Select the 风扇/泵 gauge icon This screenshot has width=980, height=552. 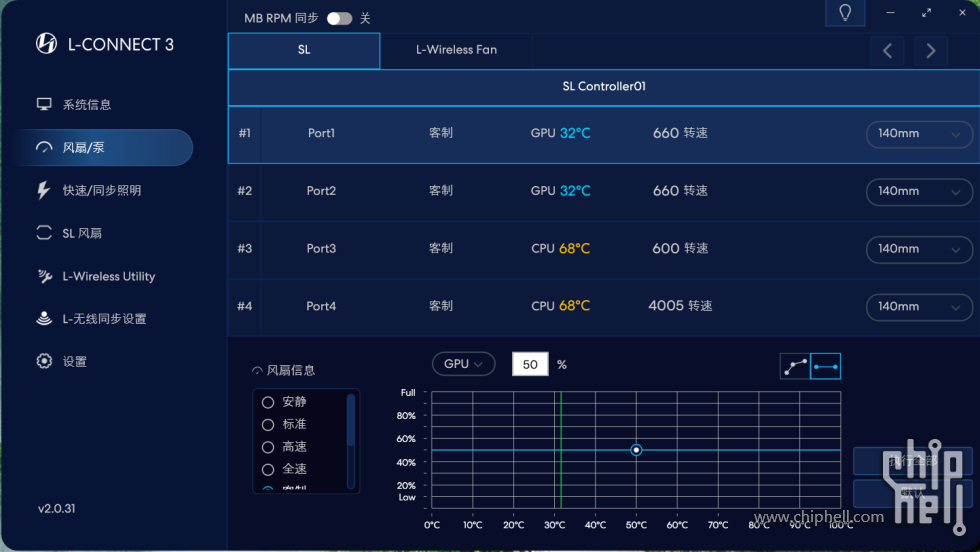pyautogui.click(x=44, y=148)
